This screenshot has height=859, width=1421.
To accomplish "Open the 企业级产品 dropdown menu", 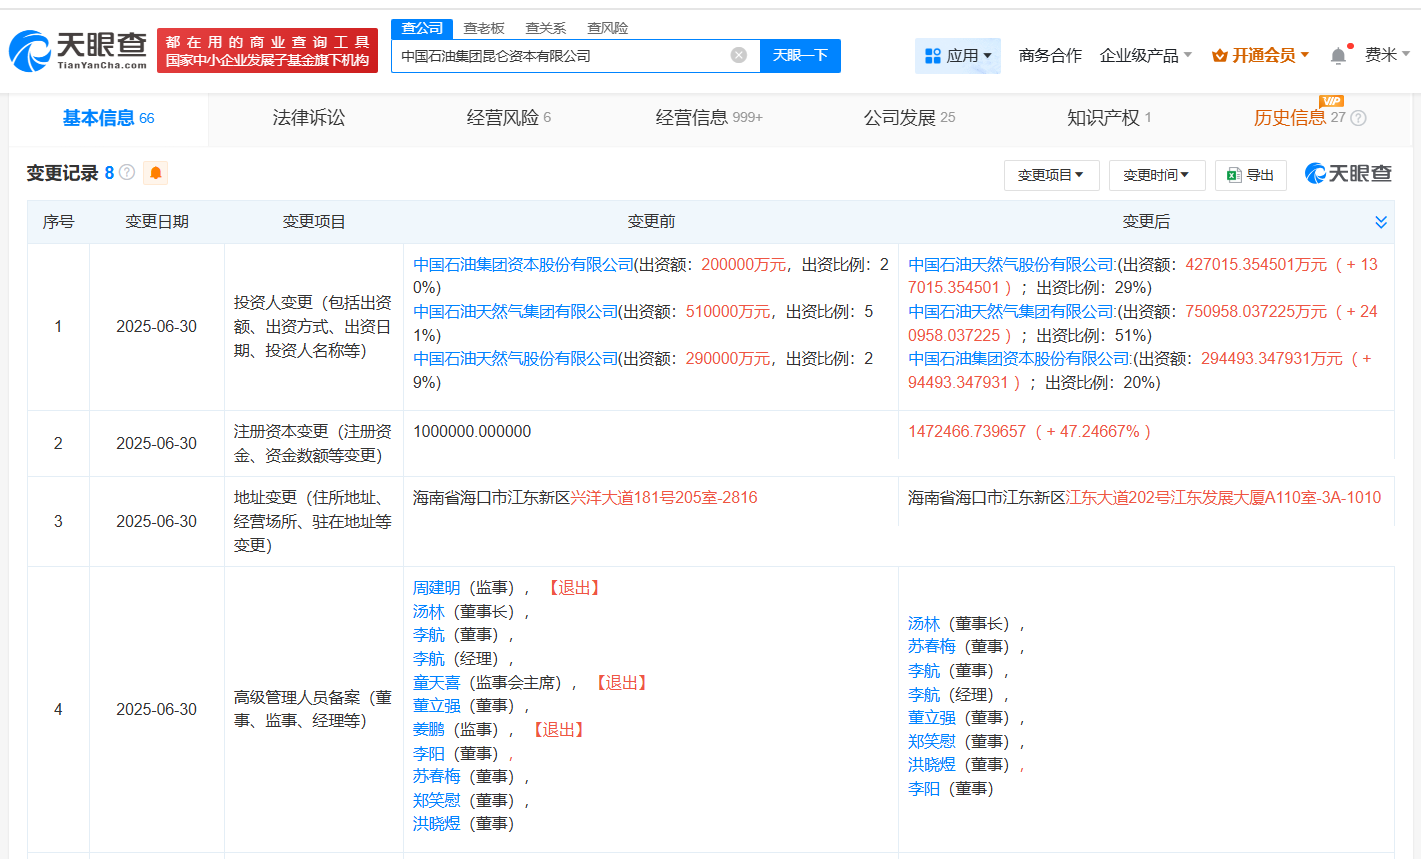I will [x=1145, y=55].
